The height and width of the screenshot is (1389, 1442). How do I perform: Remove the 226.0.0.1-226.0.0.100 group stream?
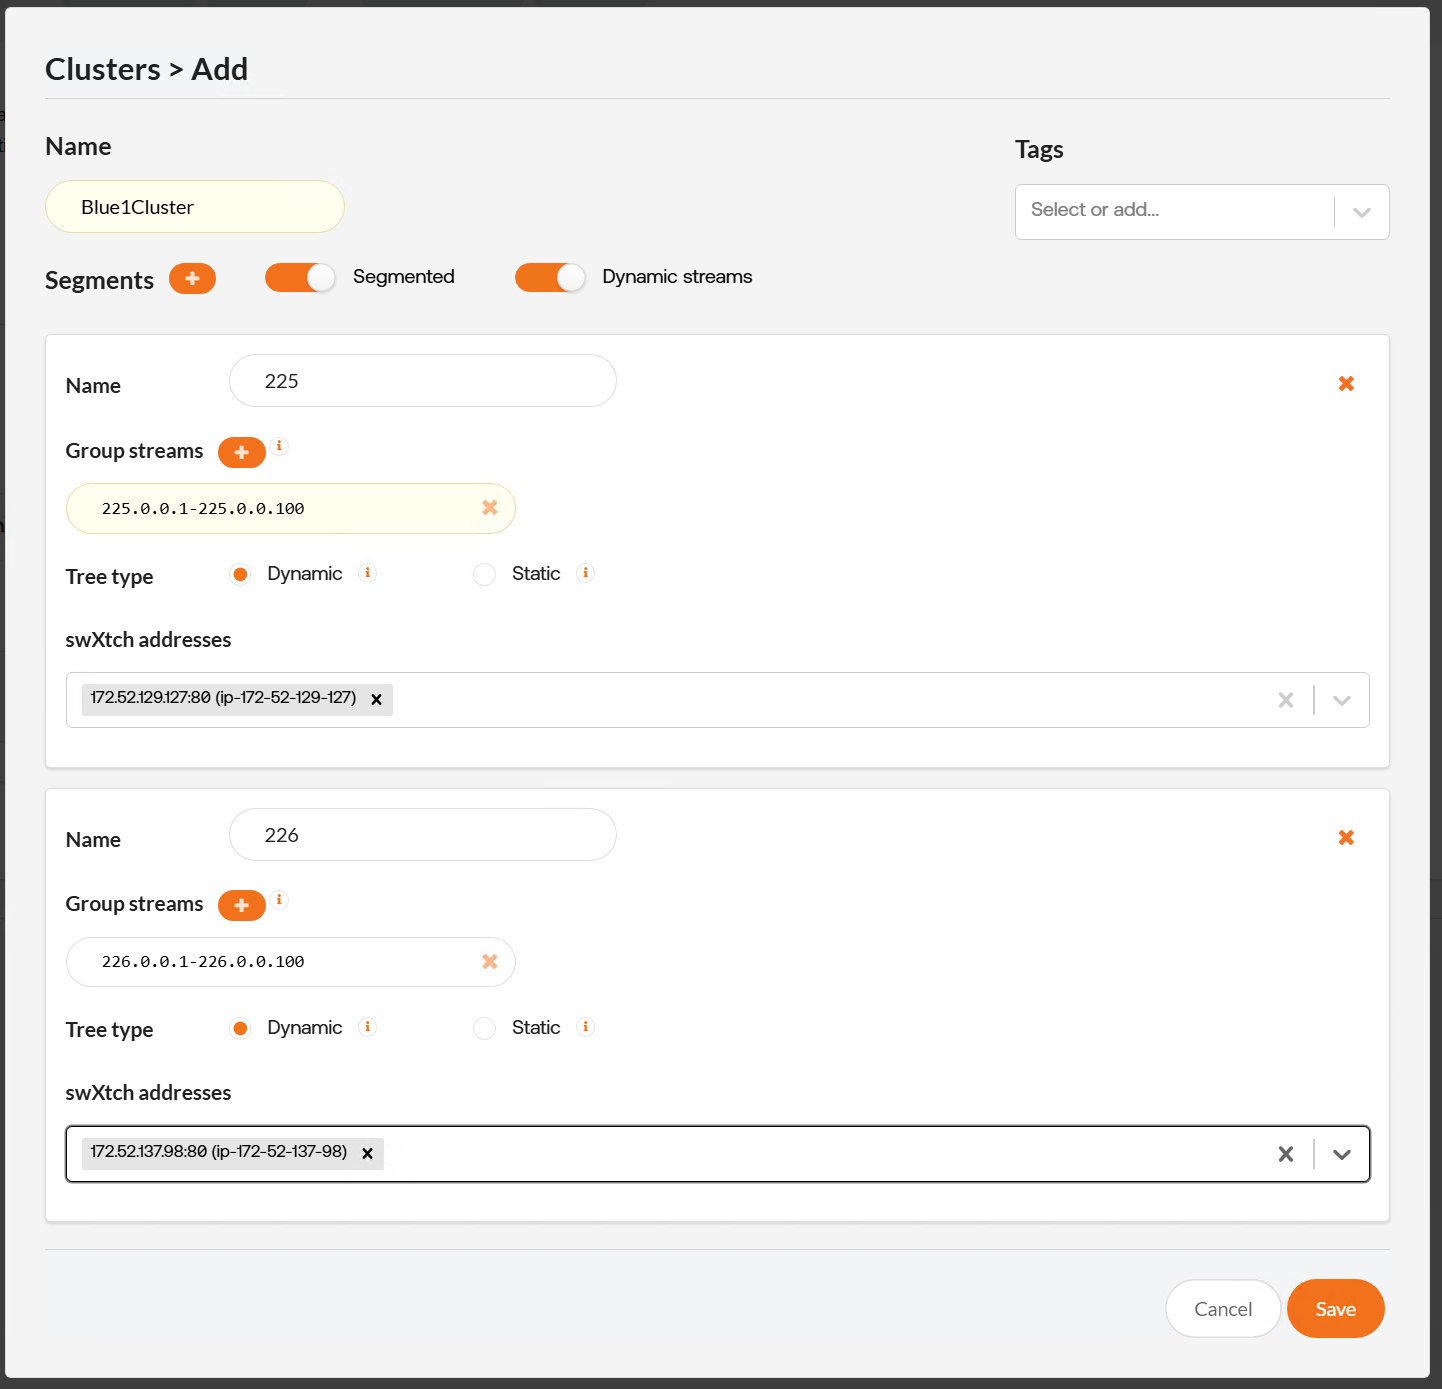coord(489,962)
